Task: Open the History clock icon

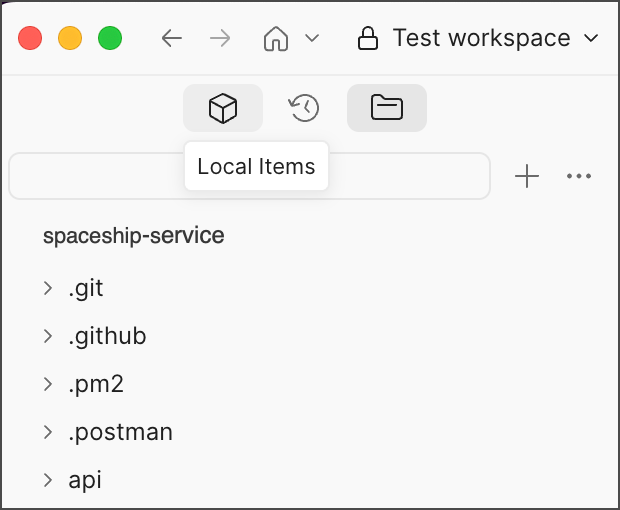Action: [304, 107]
